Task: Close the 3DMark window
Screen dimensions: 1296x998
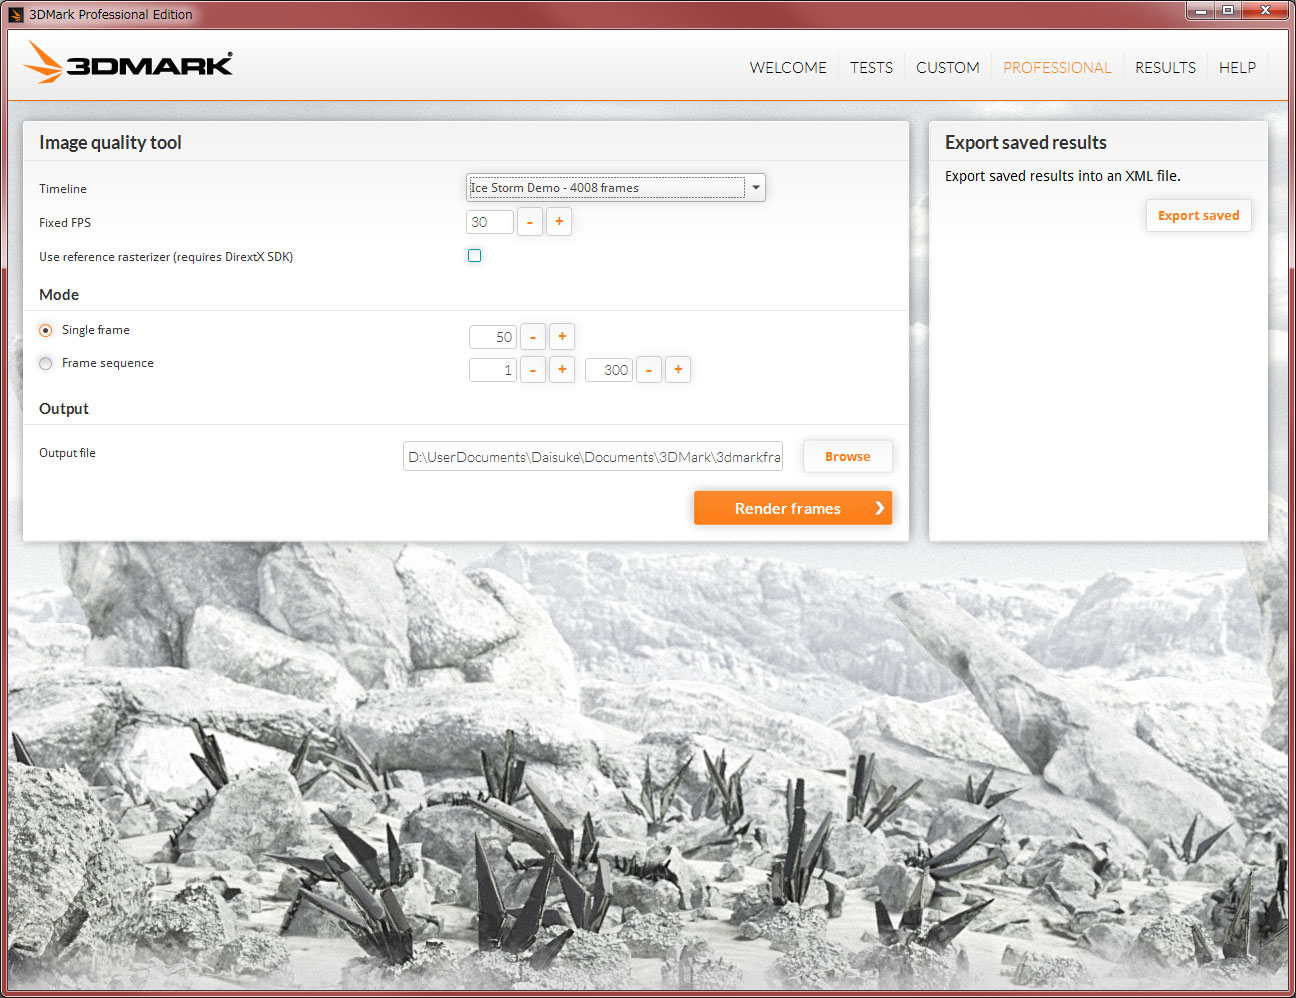Action: click(1265, 11)
